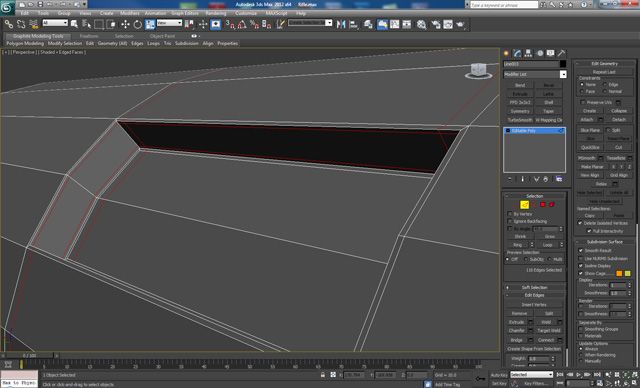Collapse the Selection rollout
Screen dimensions: 640x388
pos(534,196)
